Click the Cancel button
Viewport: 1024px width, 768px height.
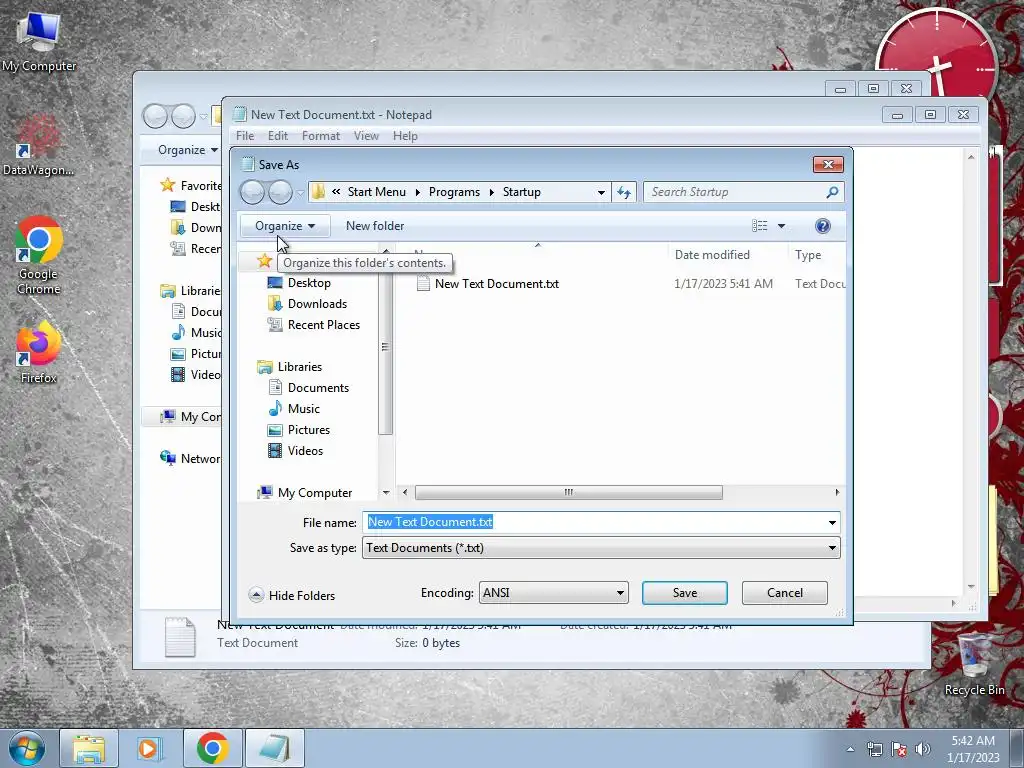click(x=784, y=593)
